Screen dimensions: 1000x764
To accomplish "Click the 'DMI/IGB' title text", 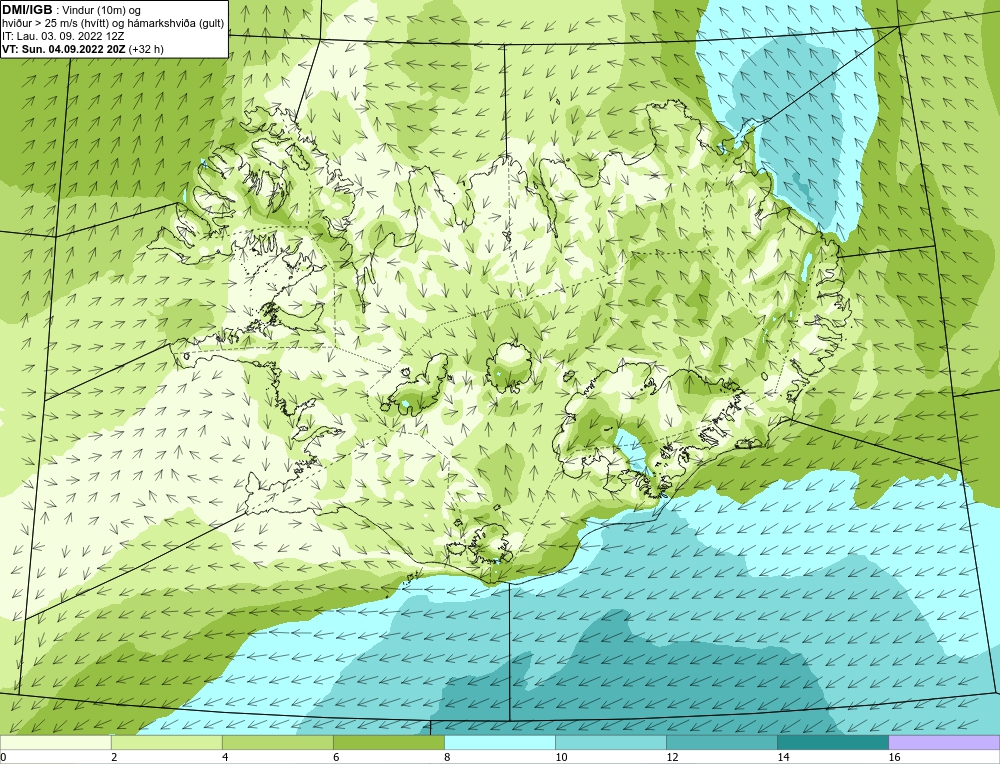I will click(x=27, y=10).
